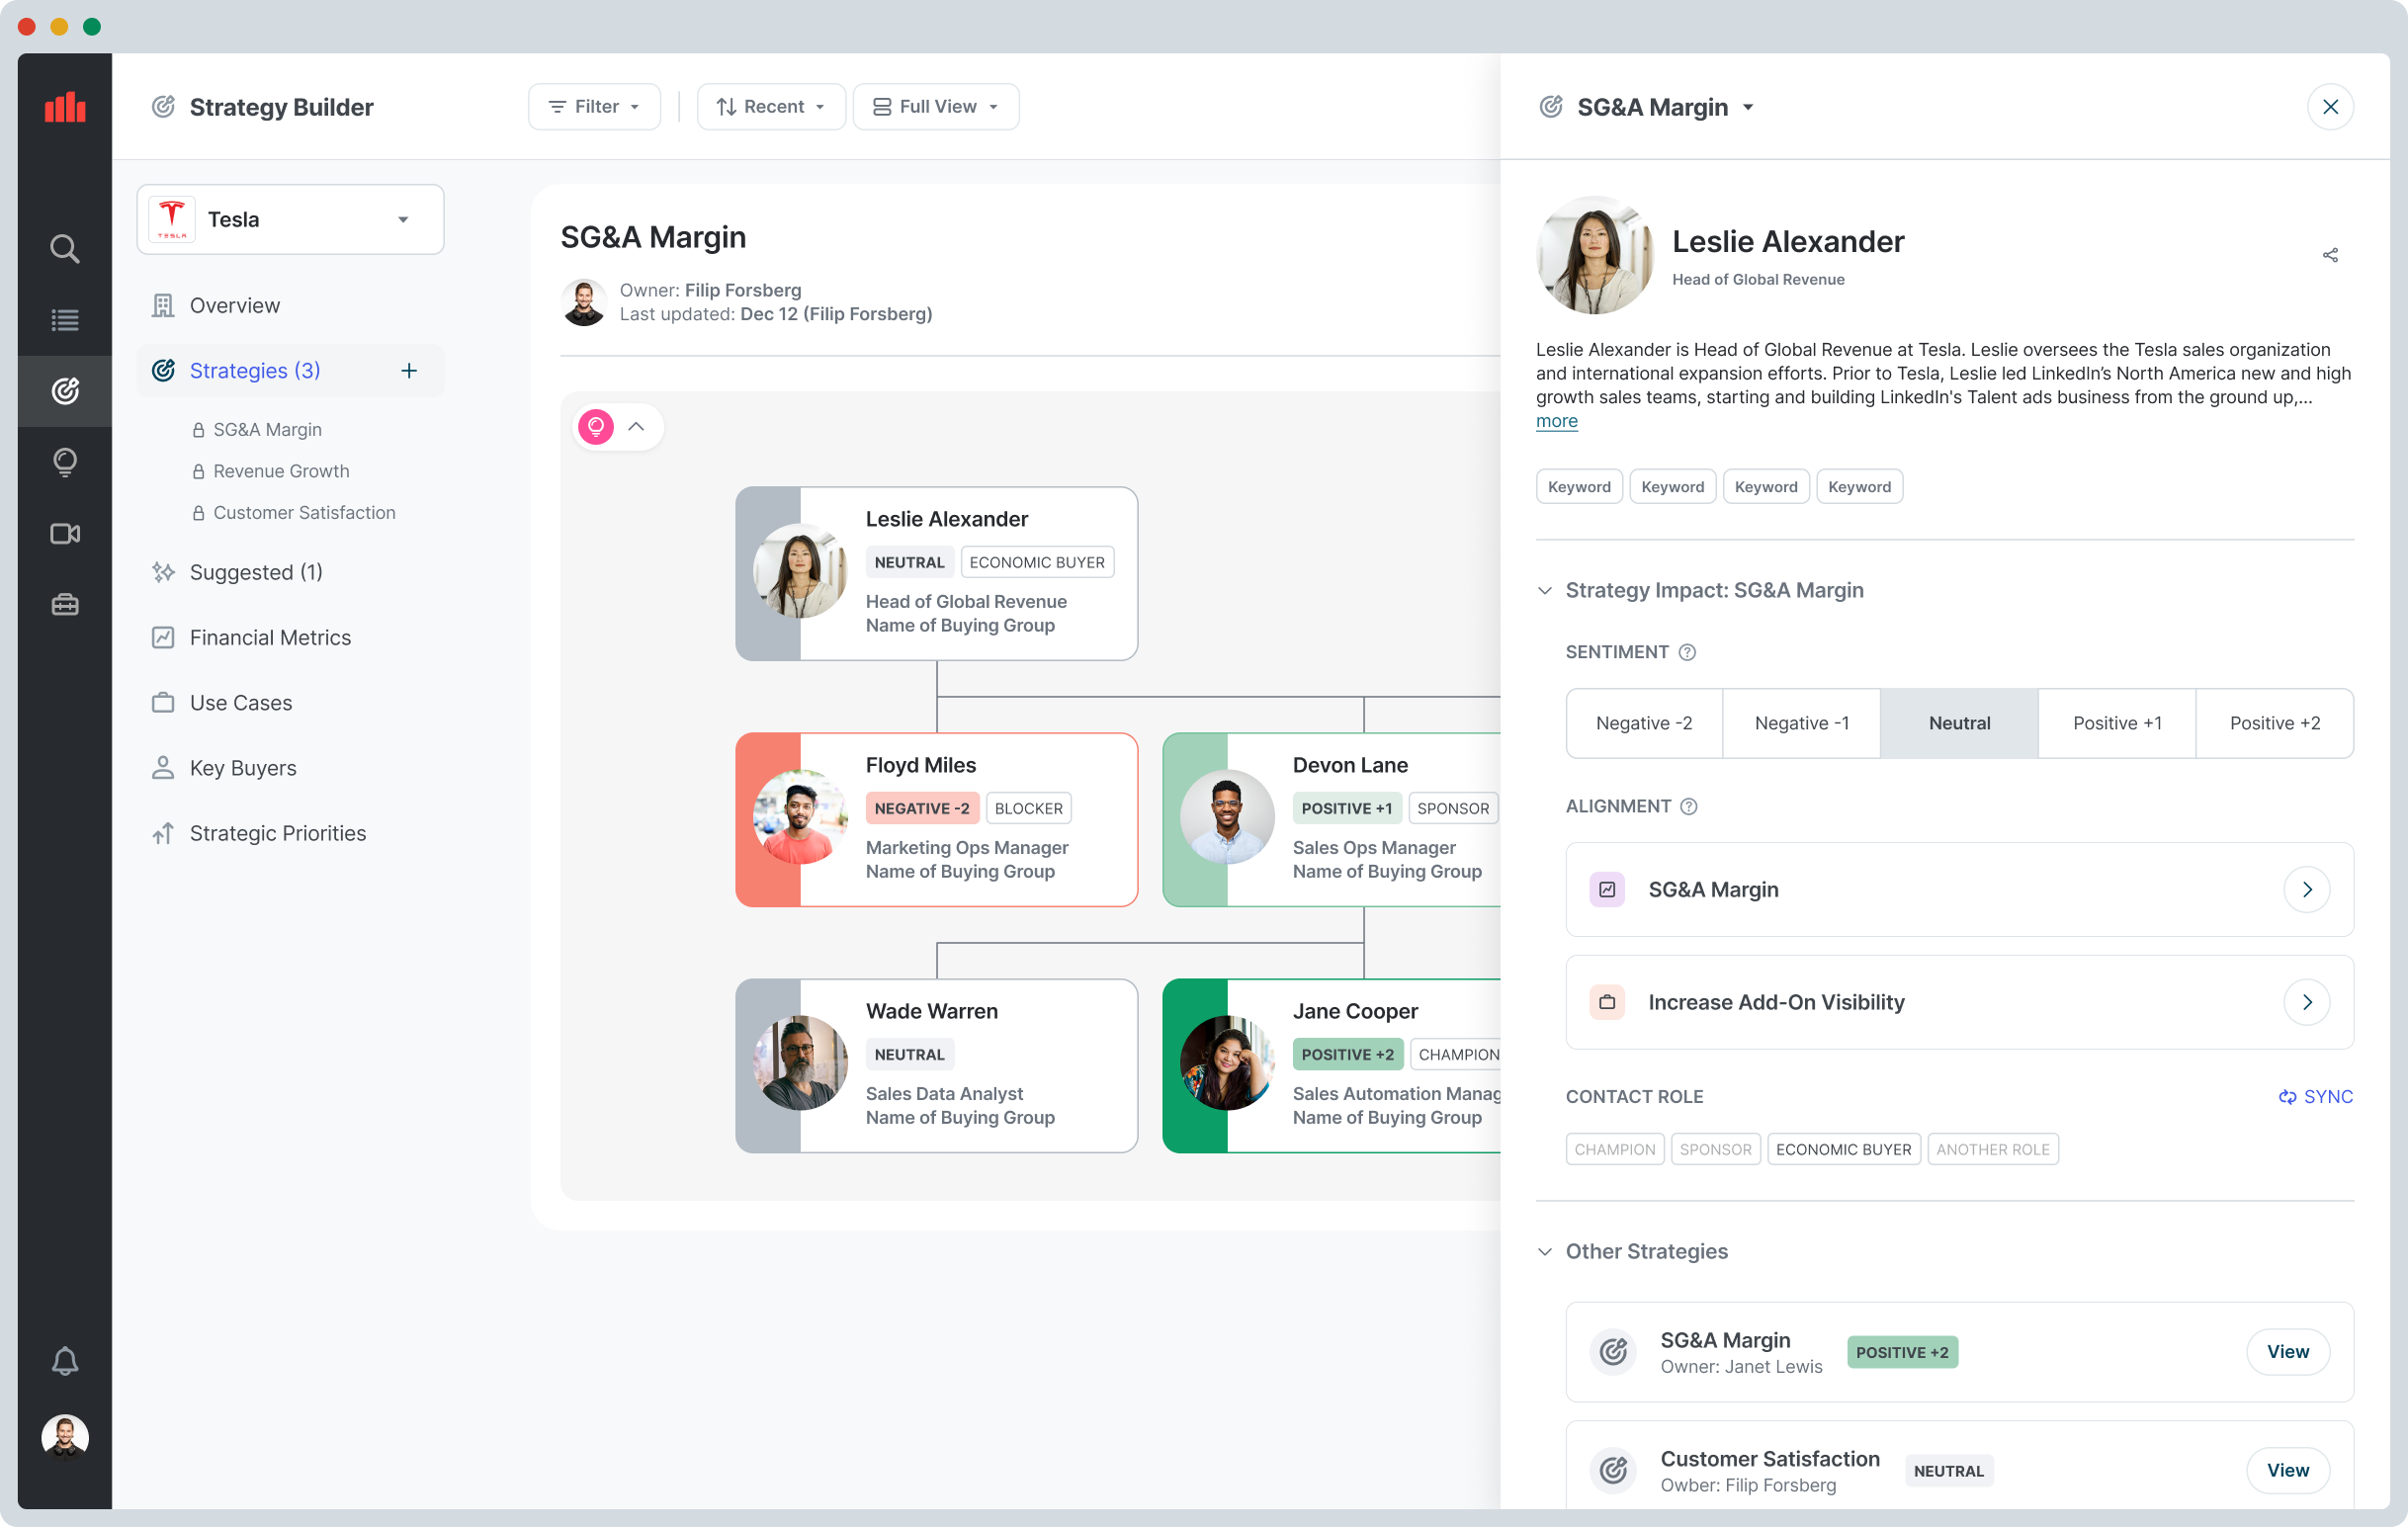
Task: Click the share icon next to Leslie Alexander
Action: 2329,255
